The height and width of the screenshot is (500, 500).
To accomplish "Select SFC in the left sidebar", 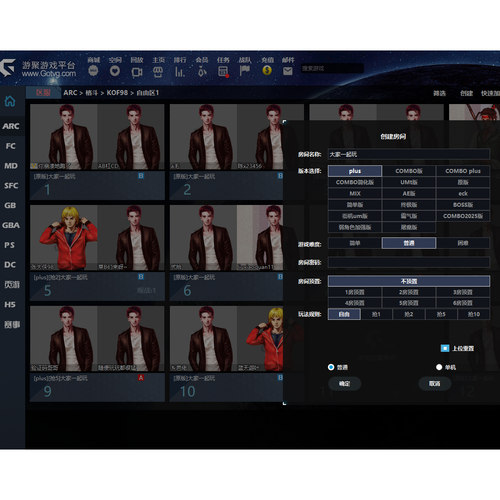I will tap(11, 186).
